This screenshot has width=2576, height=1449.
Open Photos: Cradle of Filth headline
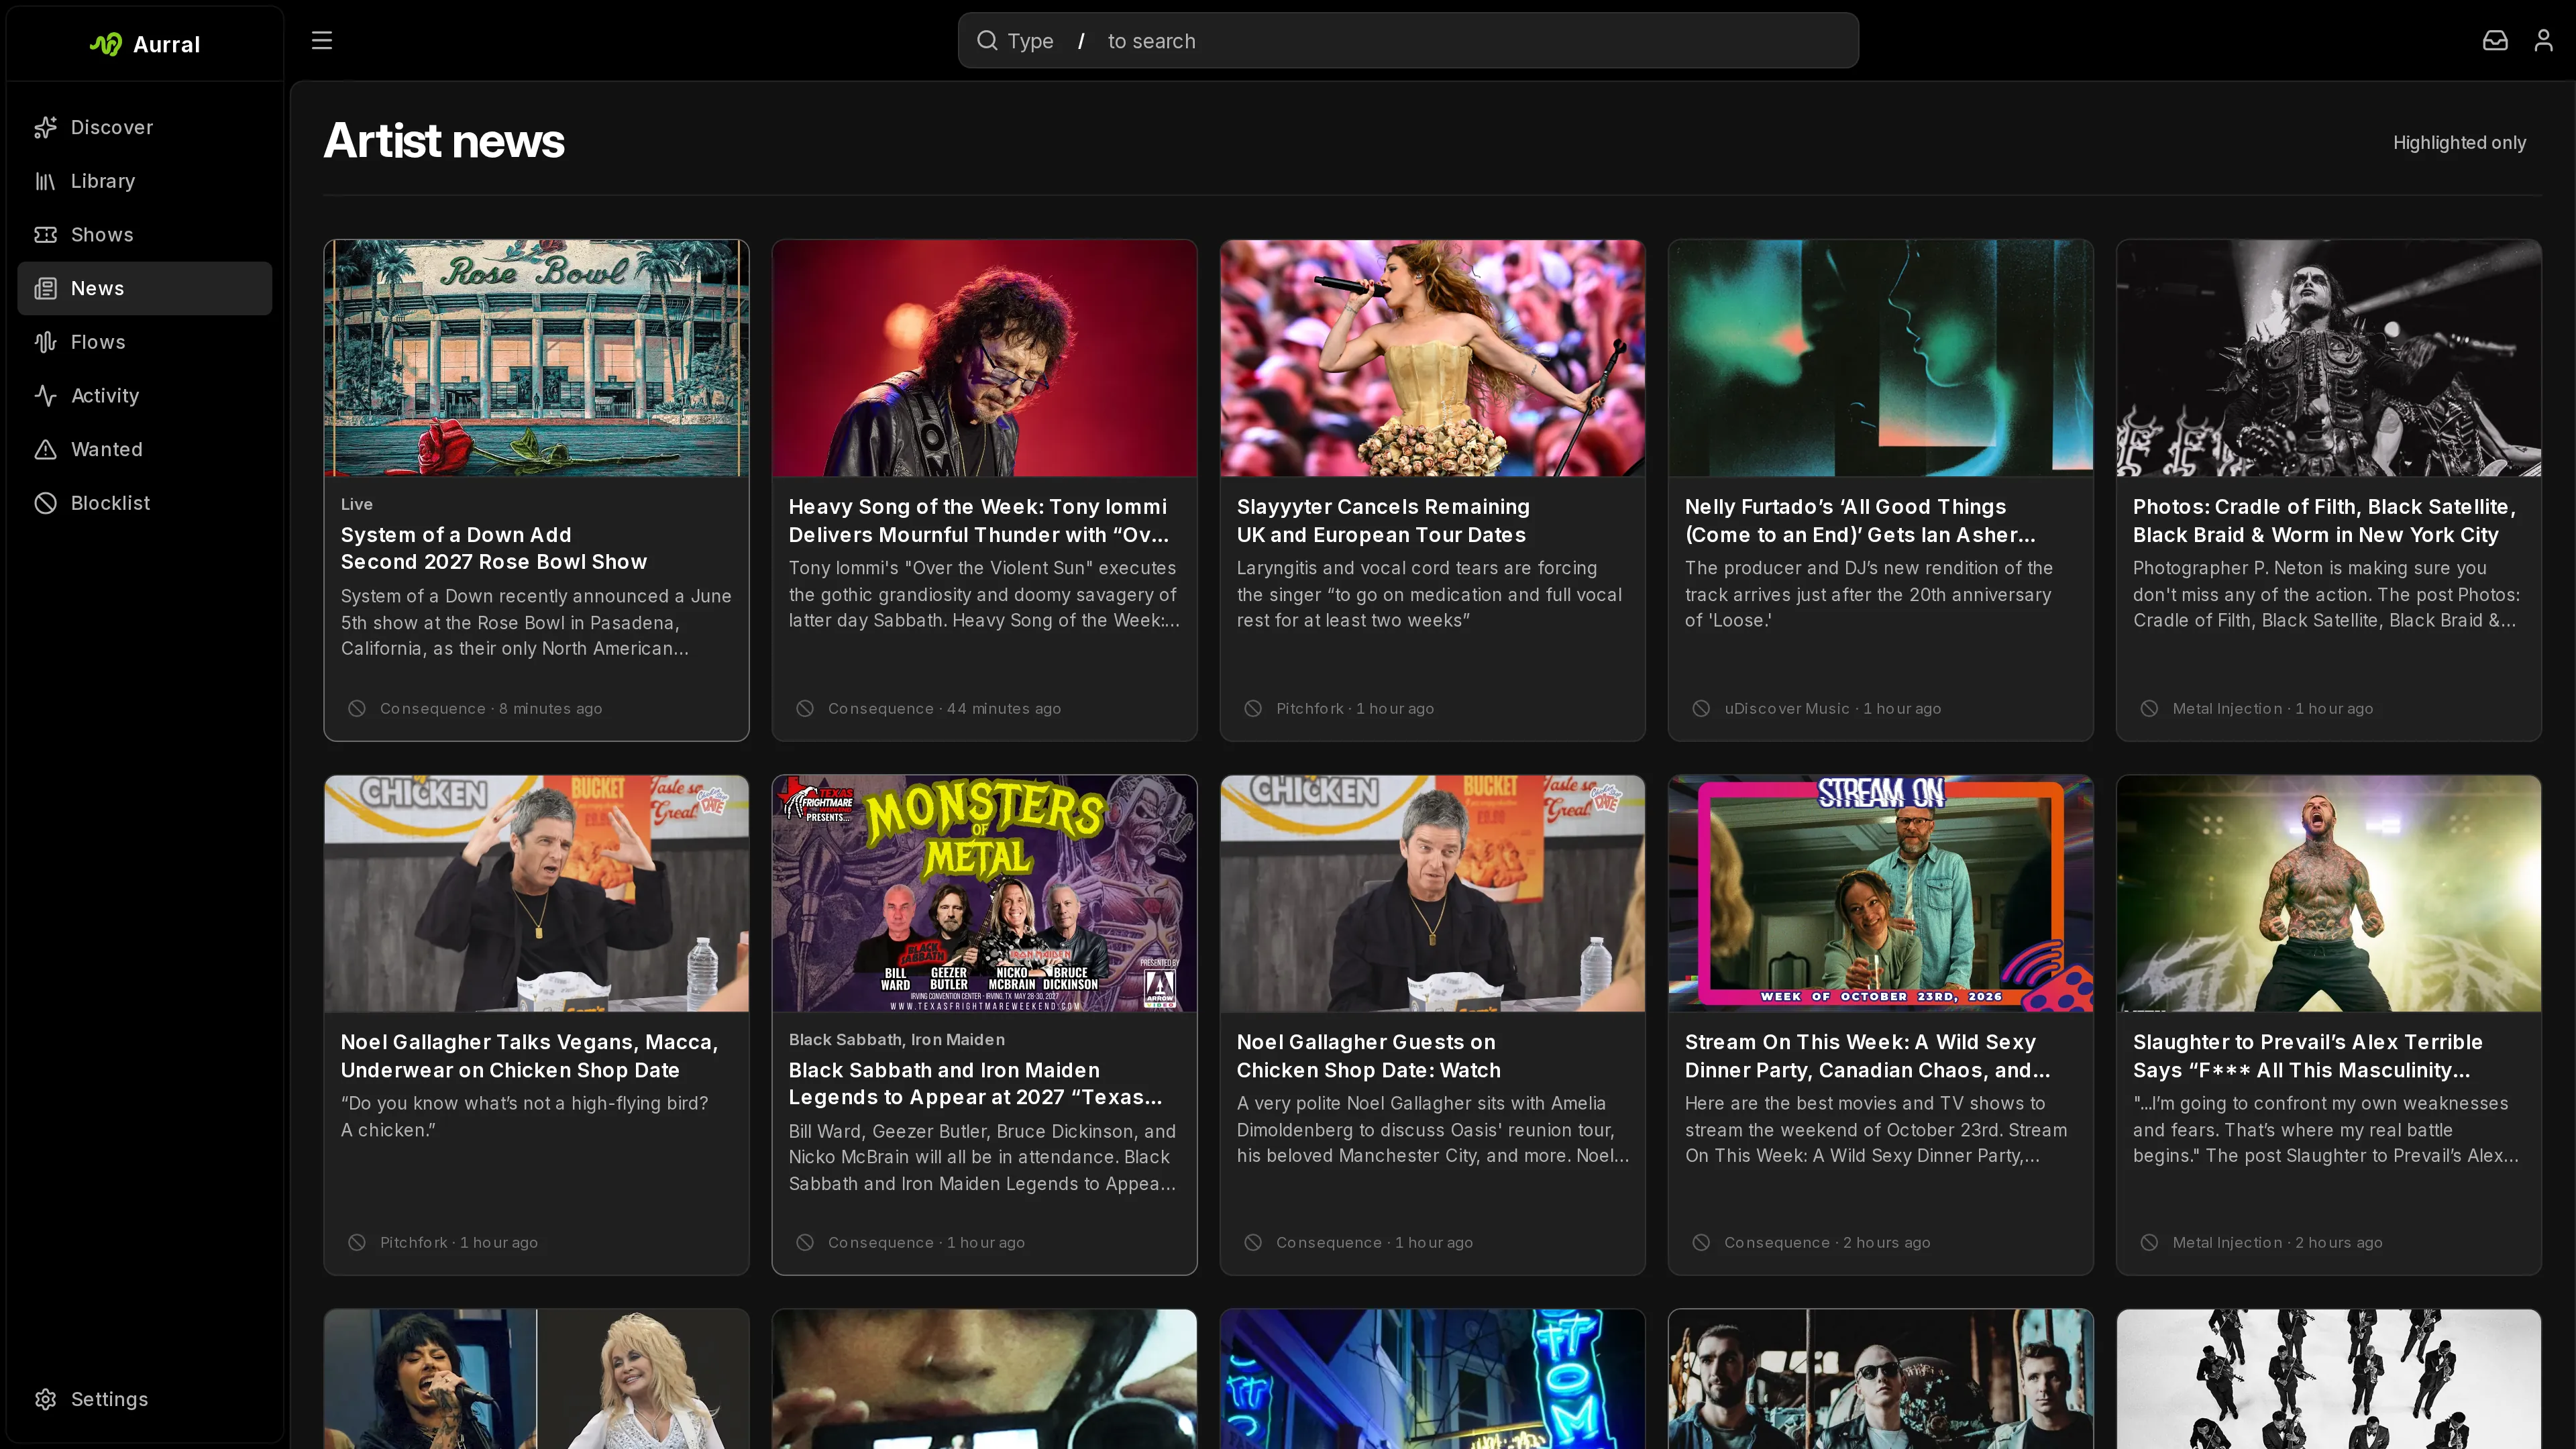tap(2324, 520)
